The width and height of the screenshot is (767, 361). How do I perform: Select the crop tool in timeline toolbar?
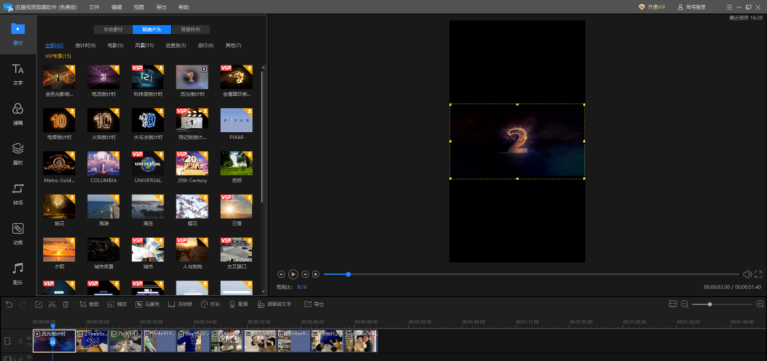click(x=89, y=304)
